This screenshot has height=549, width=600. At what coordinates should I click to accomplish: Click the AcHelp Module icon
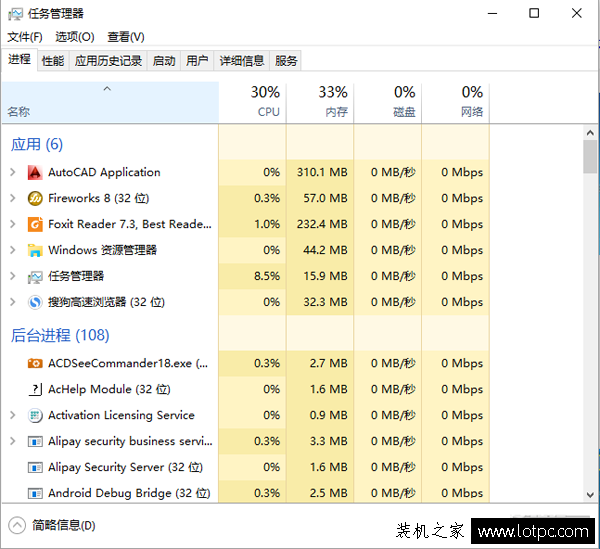(35, 389)
